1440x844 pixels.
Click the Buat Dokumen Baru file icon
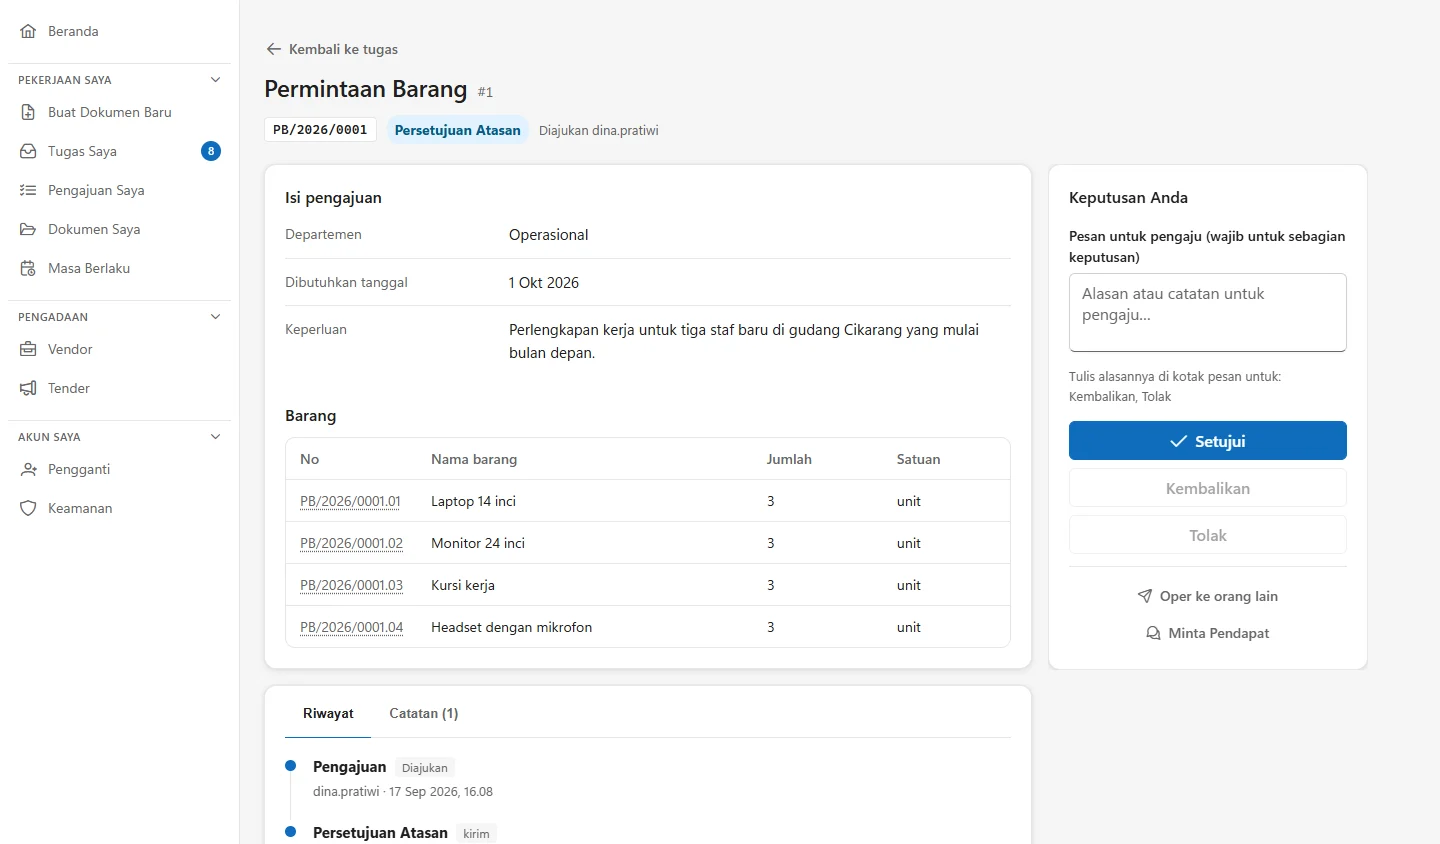tap(28, 113)
